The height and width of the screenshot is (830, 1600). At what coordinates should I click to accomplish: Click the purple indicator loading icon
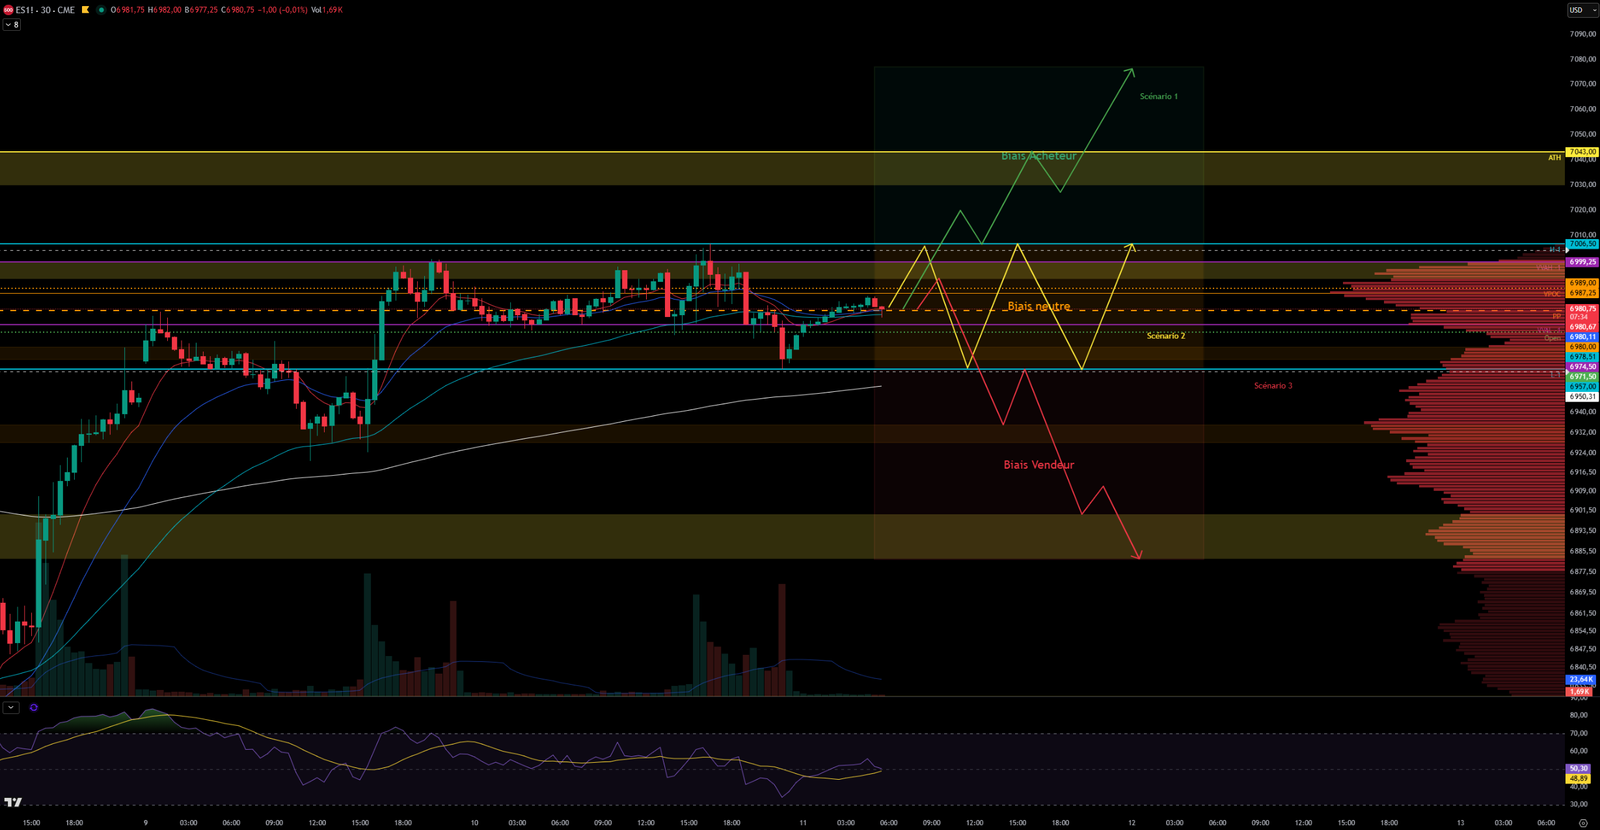click(x=34, y=707)
